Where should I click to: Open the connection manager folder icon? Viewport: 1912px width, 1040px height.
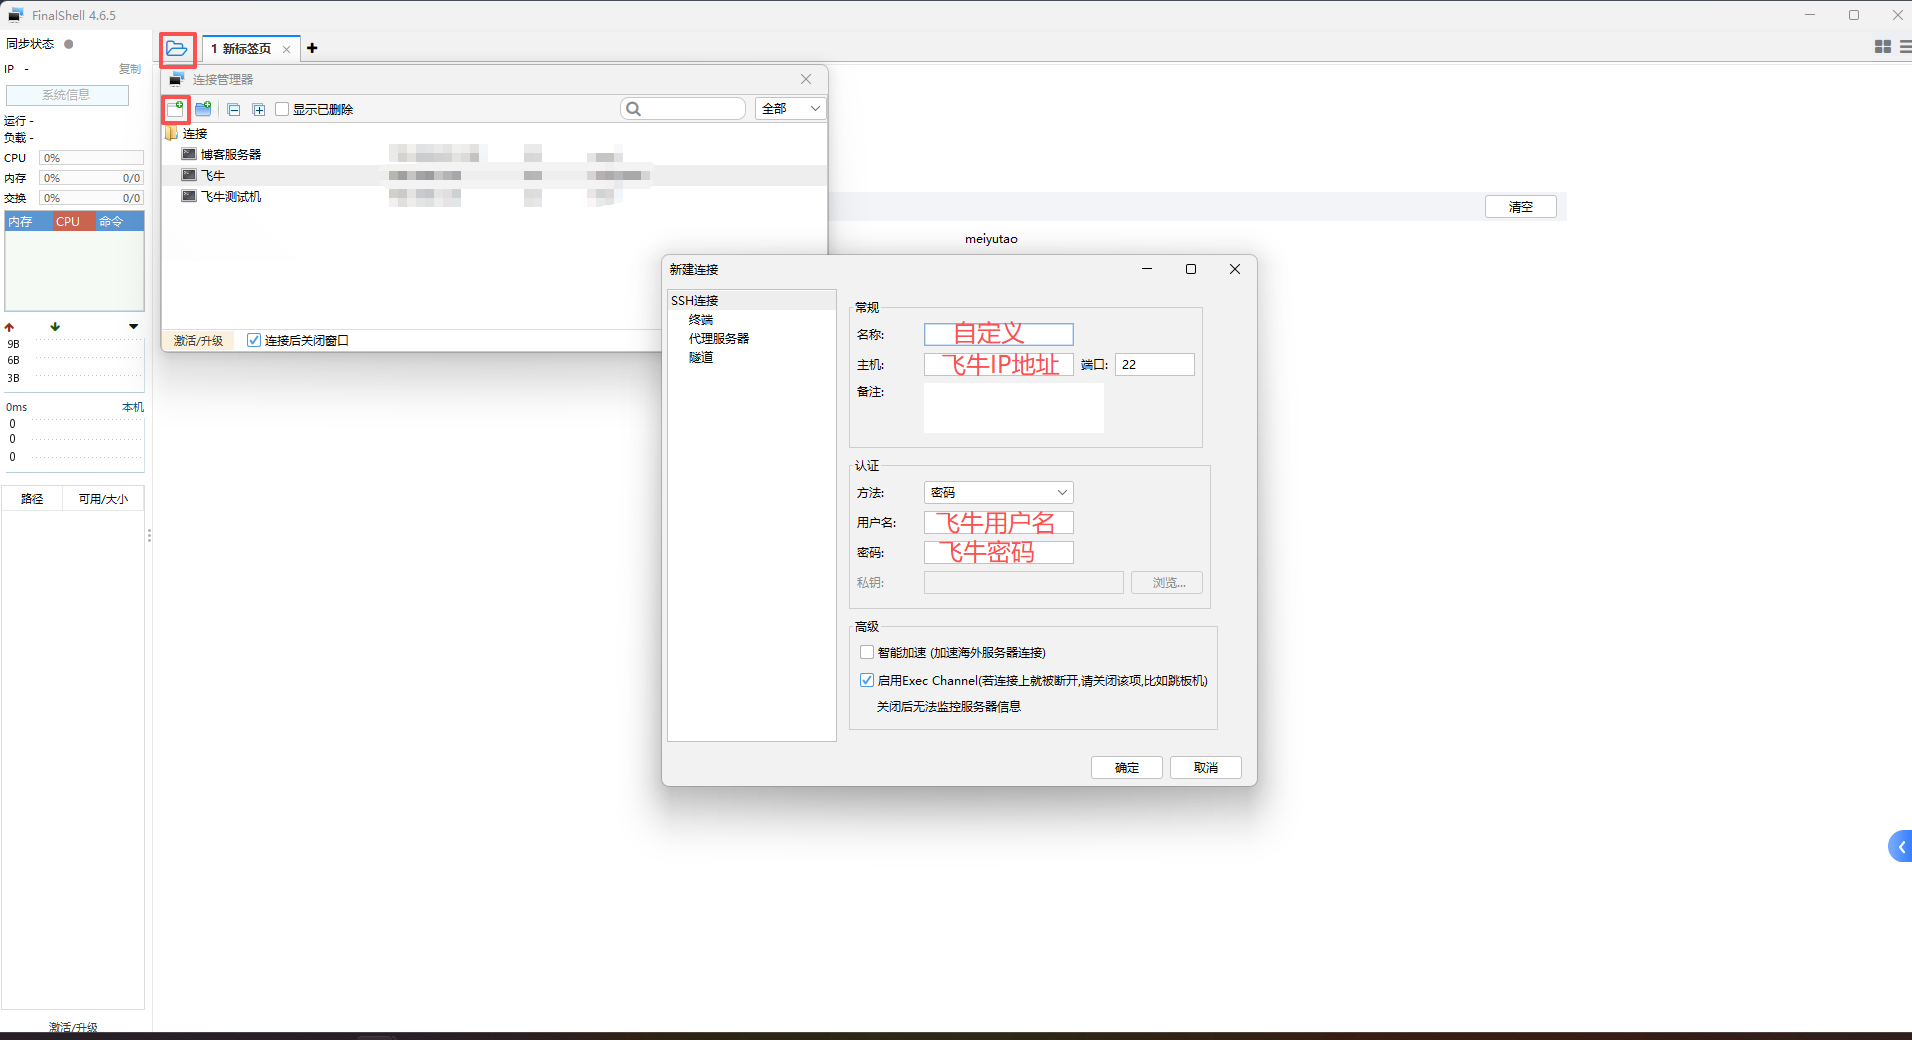pos(177,48)
